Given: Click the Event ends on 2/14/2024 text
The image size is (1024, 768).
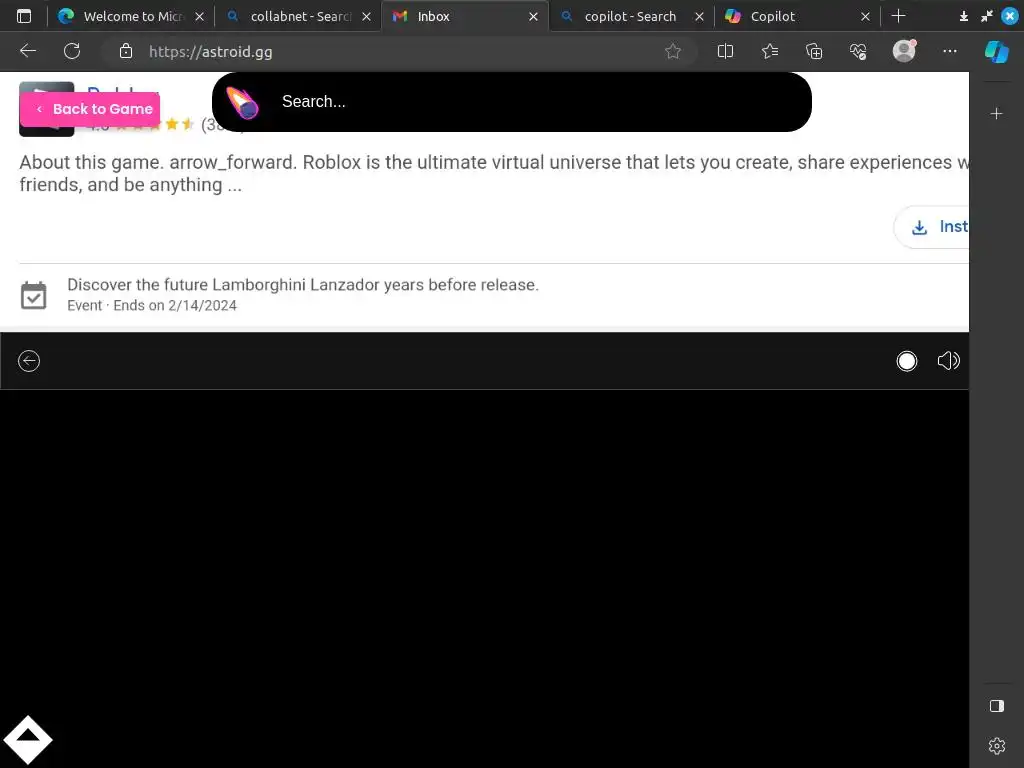Looking at the screenshot, I should pos(152,306).
